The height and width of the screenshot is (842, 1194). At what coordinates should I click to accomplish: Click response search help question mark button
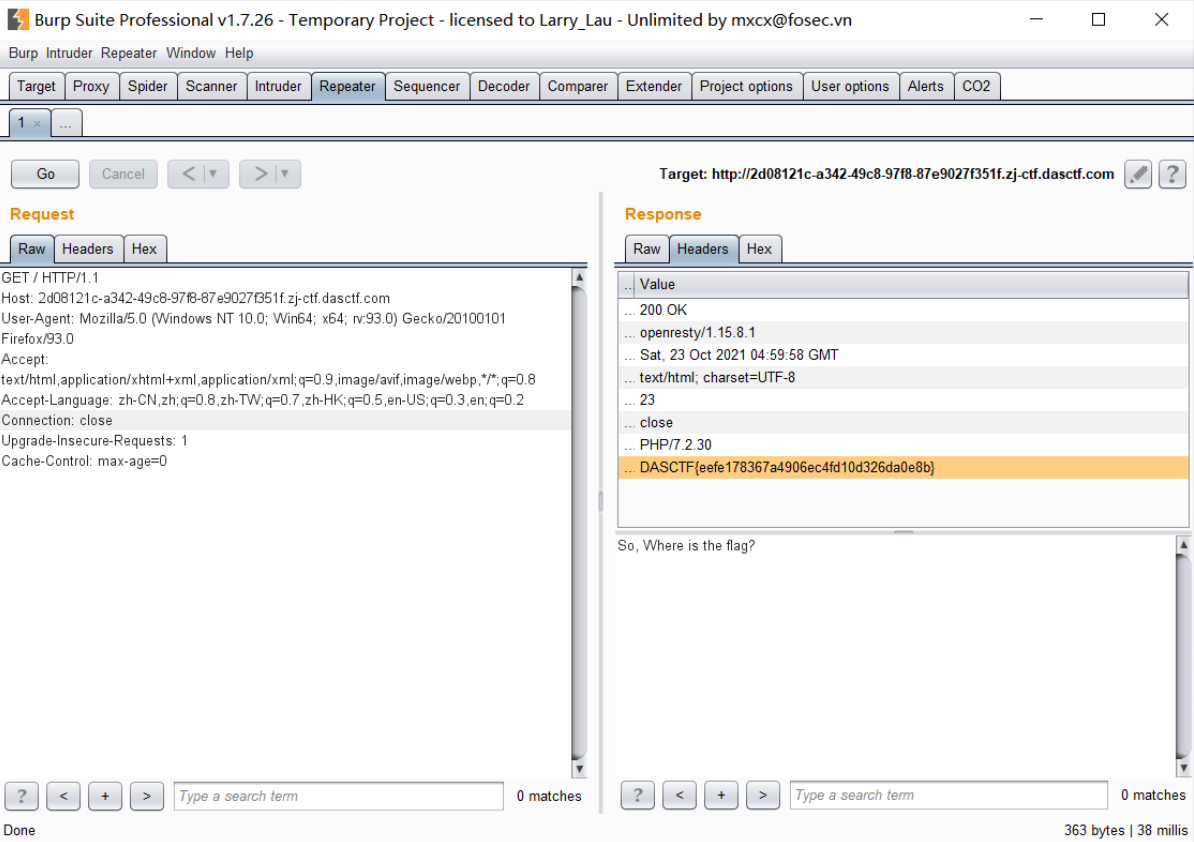coord(637,796)
